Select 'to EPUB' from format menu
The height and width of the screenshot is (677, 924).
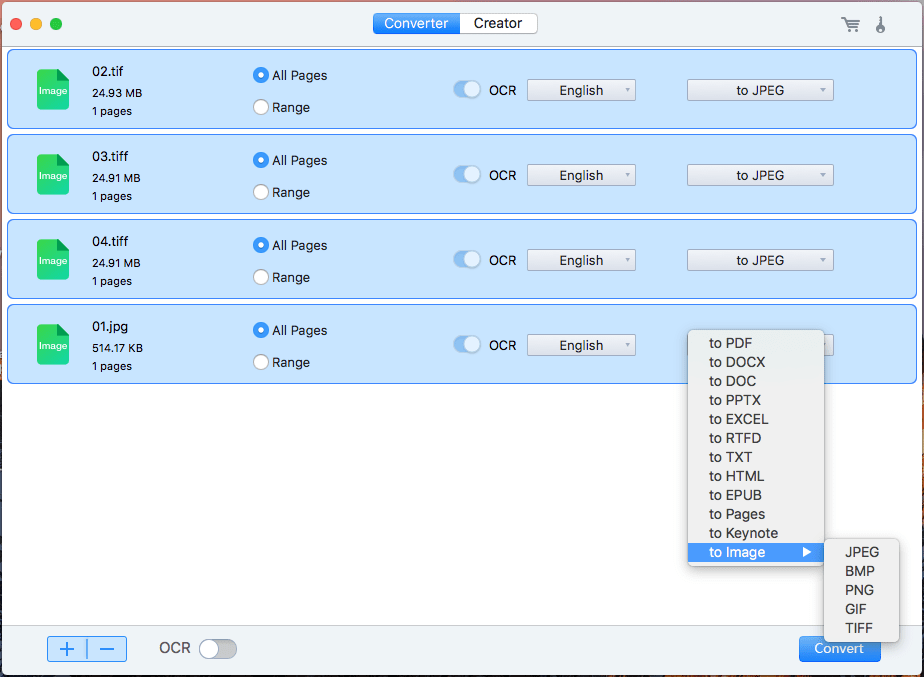tap(755, 495)
